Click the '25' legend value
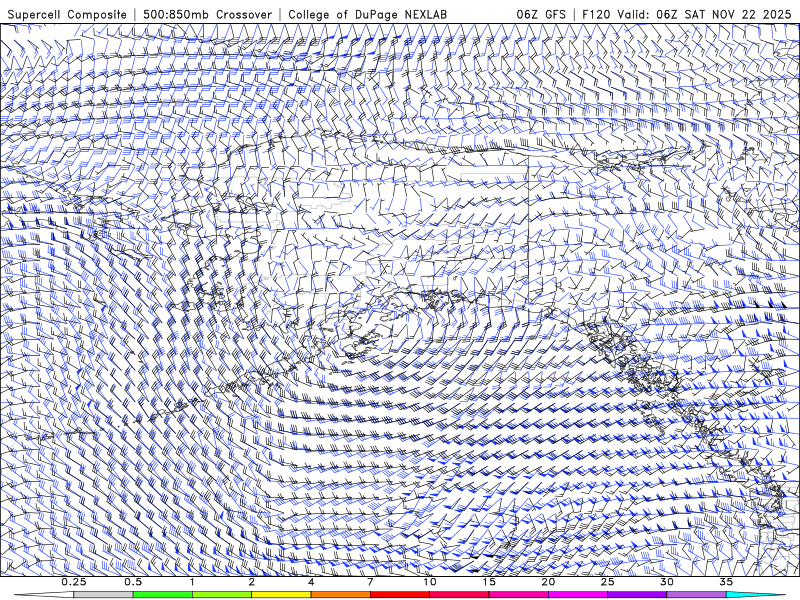Image resolution: width=800 pixels, height=600 pixels. [607, 582]
